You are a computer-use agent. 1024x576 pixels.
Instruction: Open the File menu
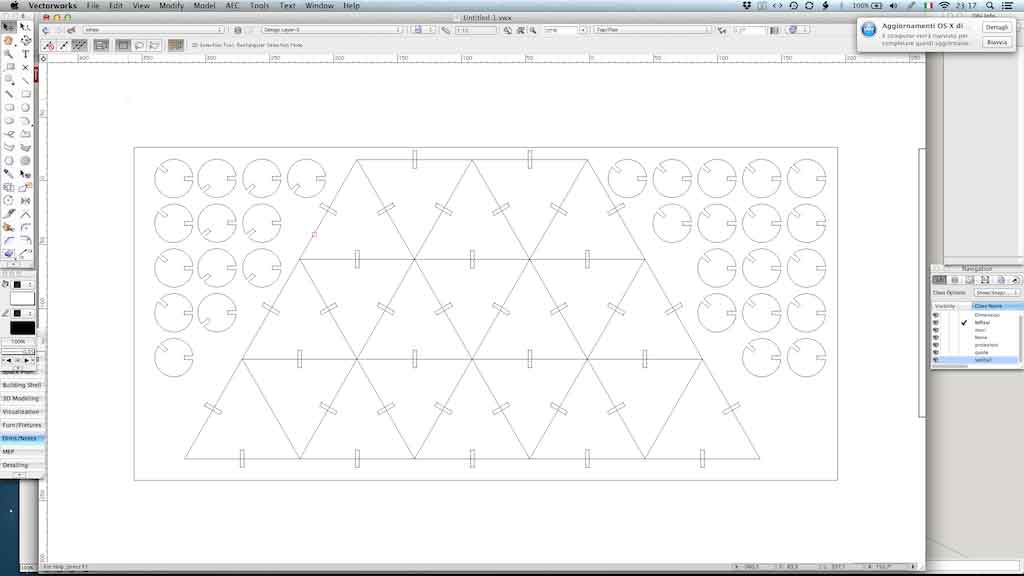click(x=93, y=5)
